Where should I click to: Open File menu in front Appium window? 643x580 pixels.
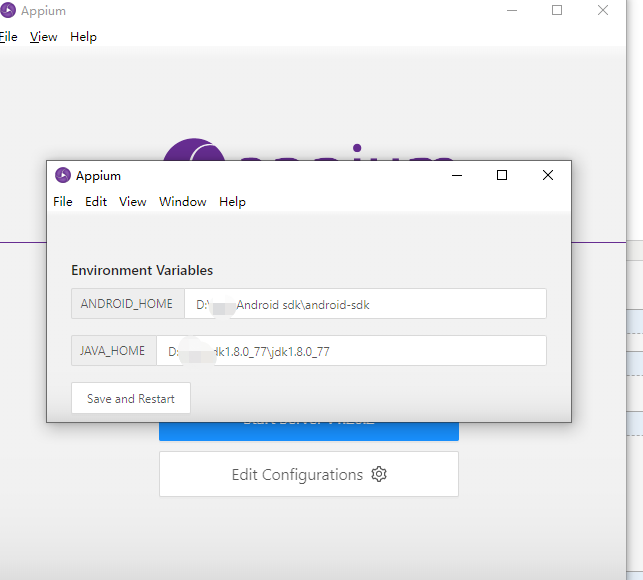click(x=63, y=202)
